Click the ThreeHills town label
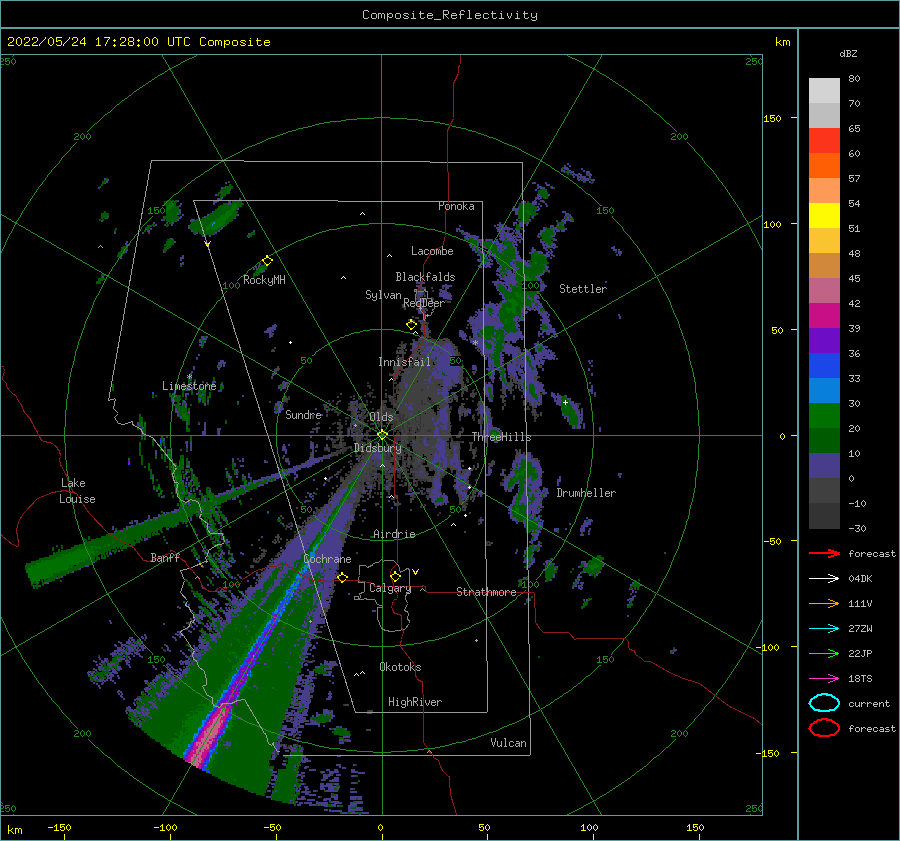 point(502,437)
